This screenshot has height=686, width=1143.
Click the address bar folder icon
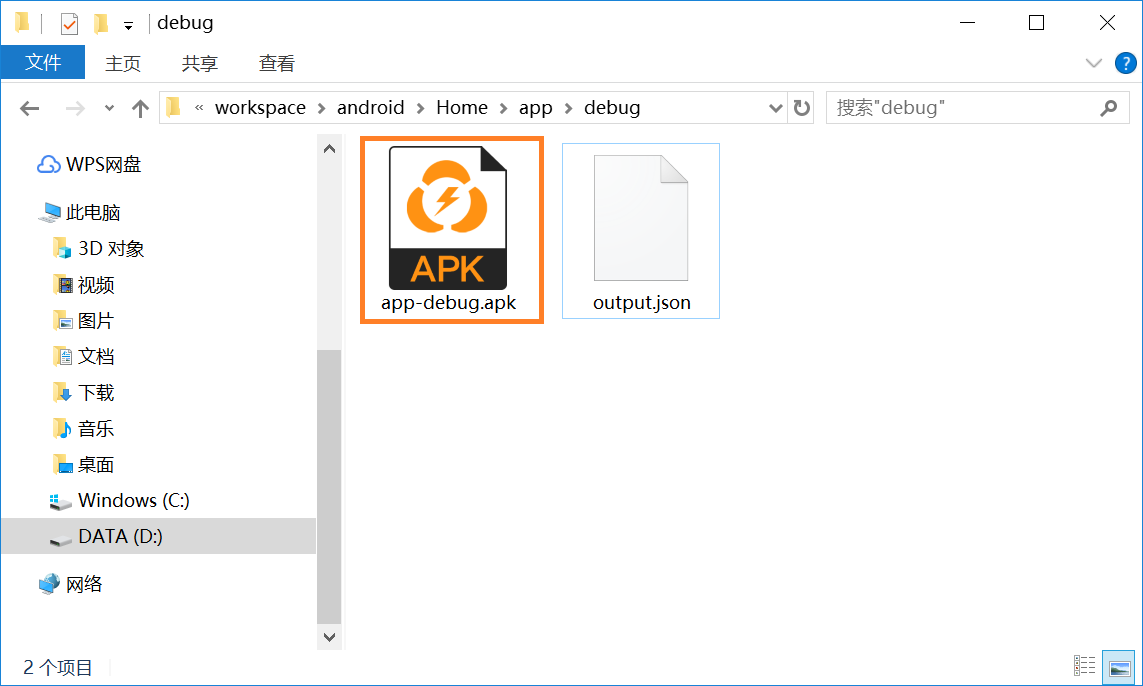tap(173, 108)
